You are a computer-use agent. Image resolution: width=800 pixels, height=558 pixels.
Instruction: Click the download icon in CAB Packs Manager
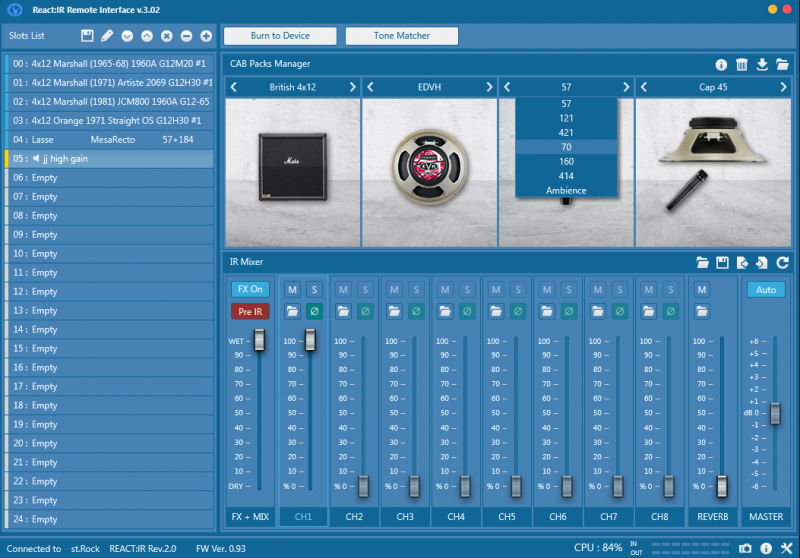[762, 64]
